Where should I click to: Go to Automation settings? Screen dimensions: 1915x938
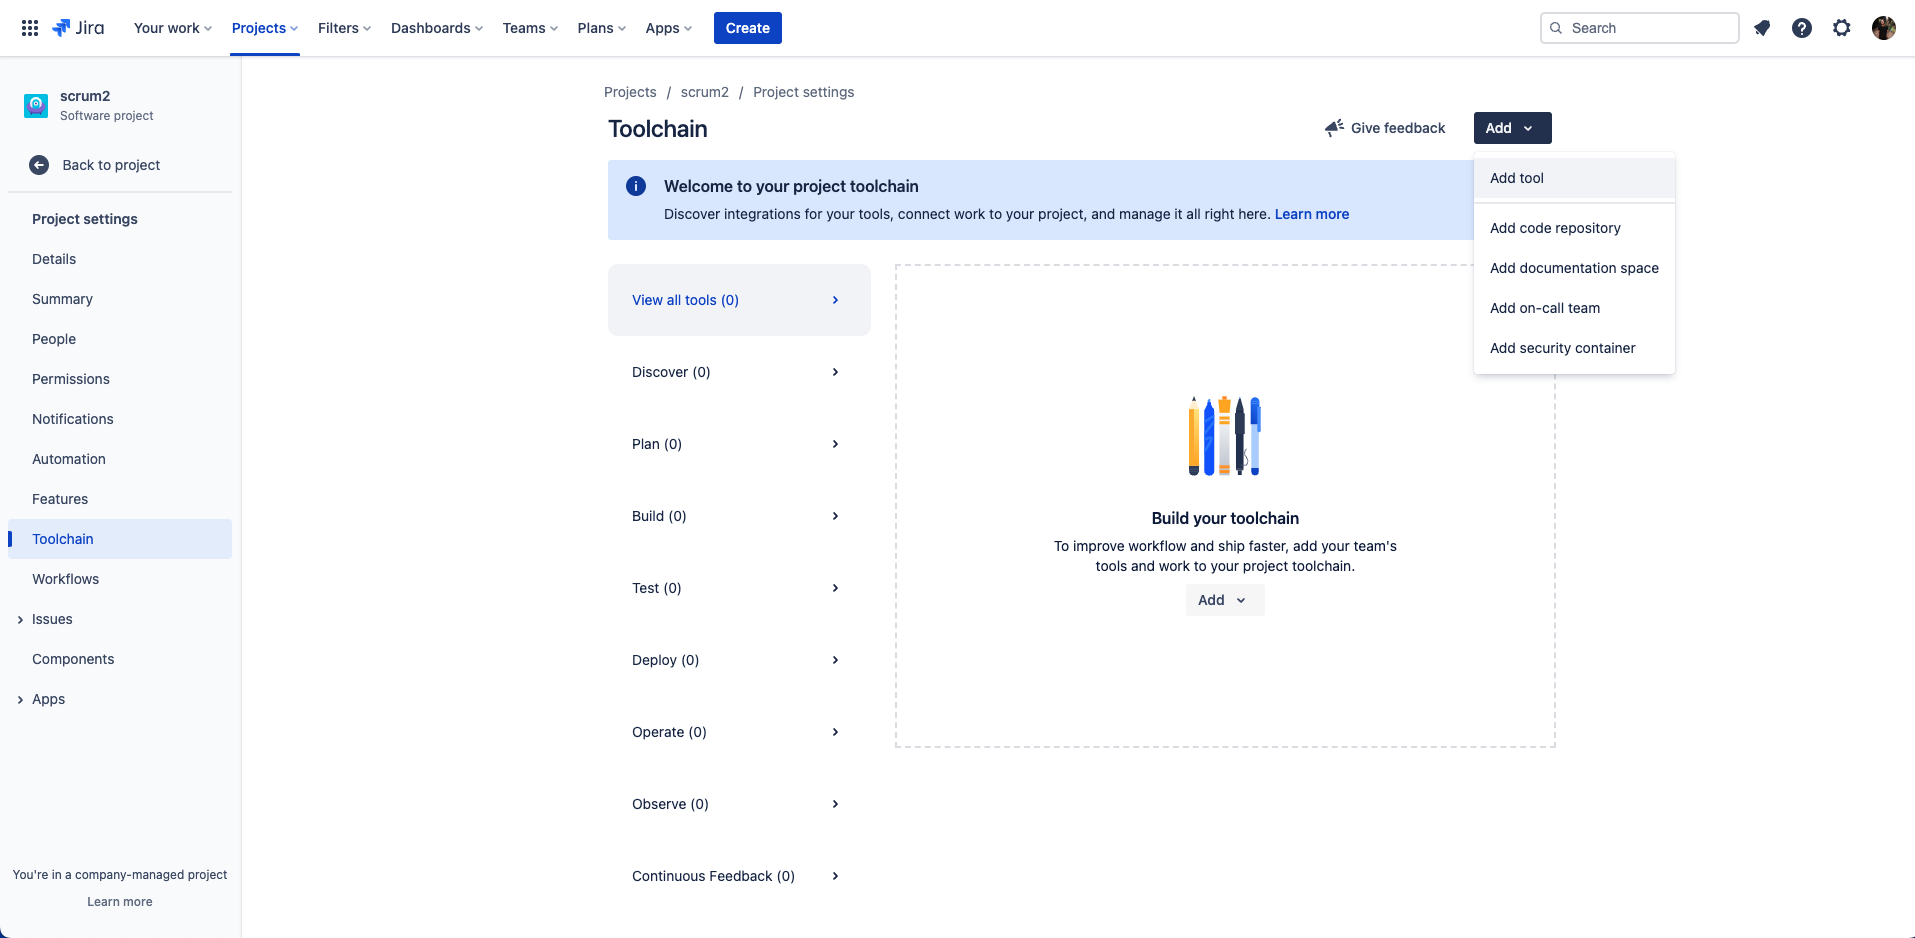coord(120,459)
